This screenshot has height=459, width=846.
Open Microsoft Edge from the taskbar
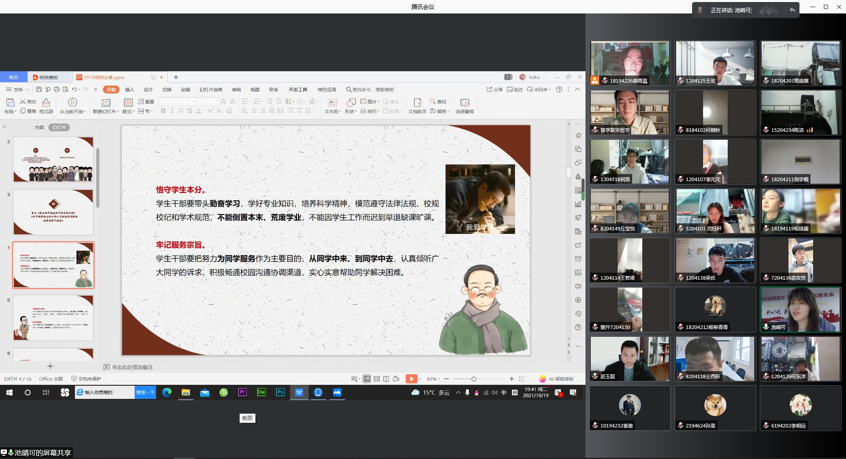167,393
